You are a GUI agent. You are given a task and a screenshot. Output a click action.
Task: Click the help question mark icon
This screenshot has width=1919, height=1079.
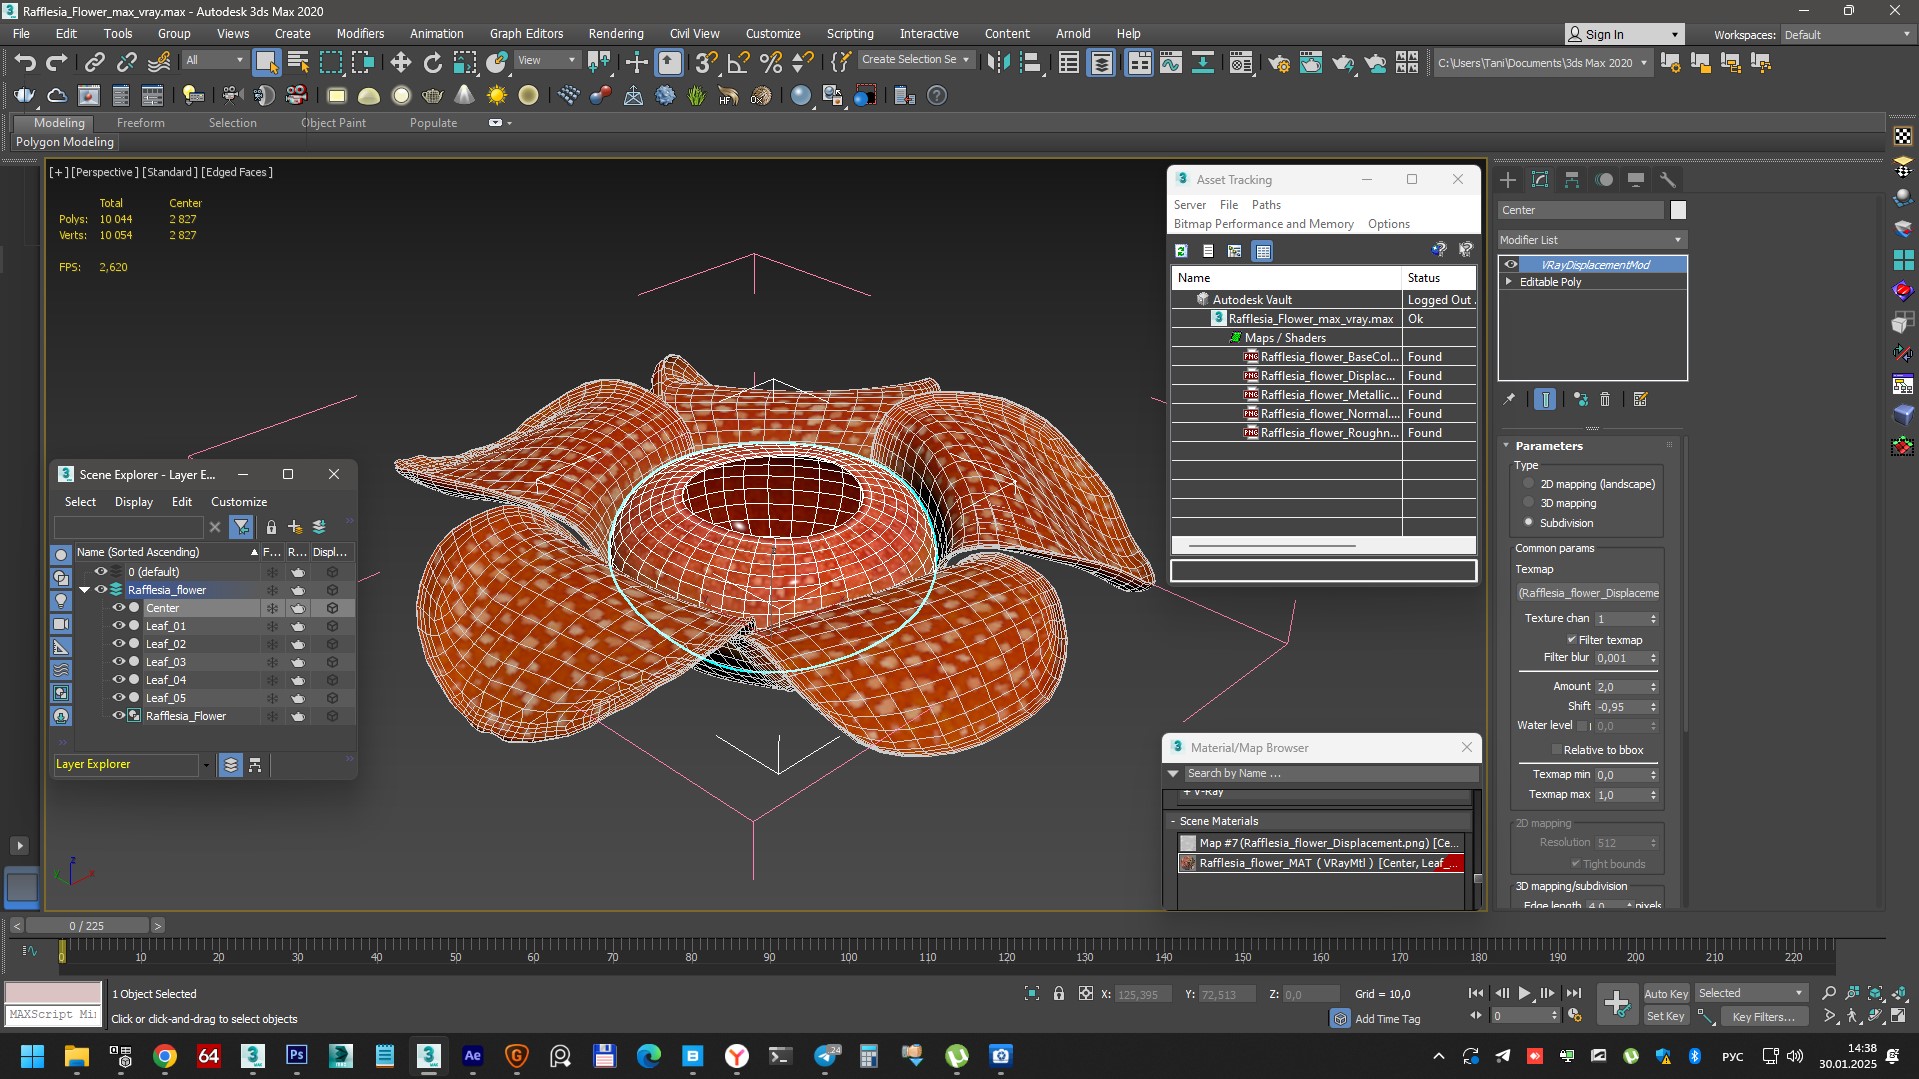click(x=937, y=96)
